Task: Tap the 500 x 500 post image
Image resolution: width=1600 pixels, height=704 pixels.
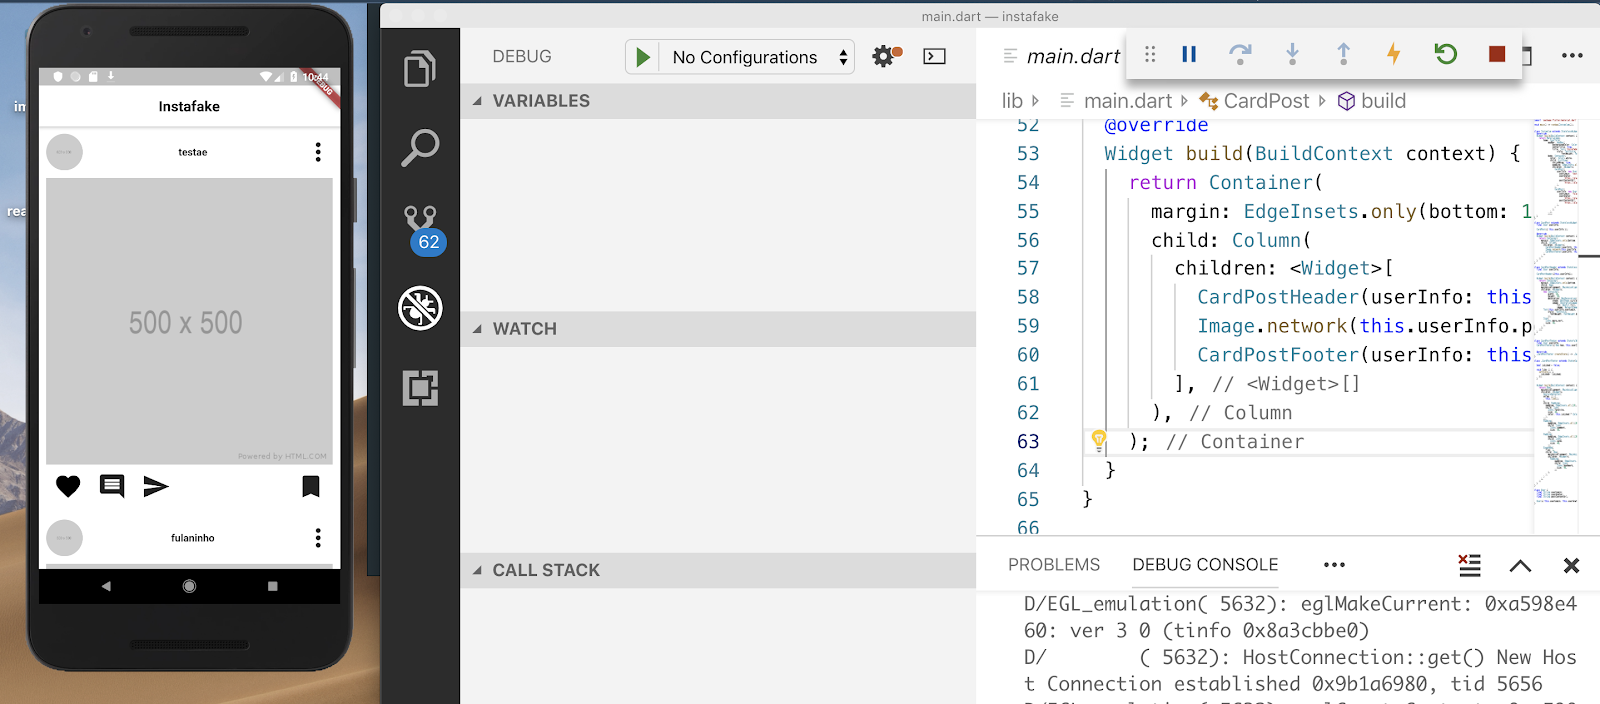Action: tap(189, 321)
